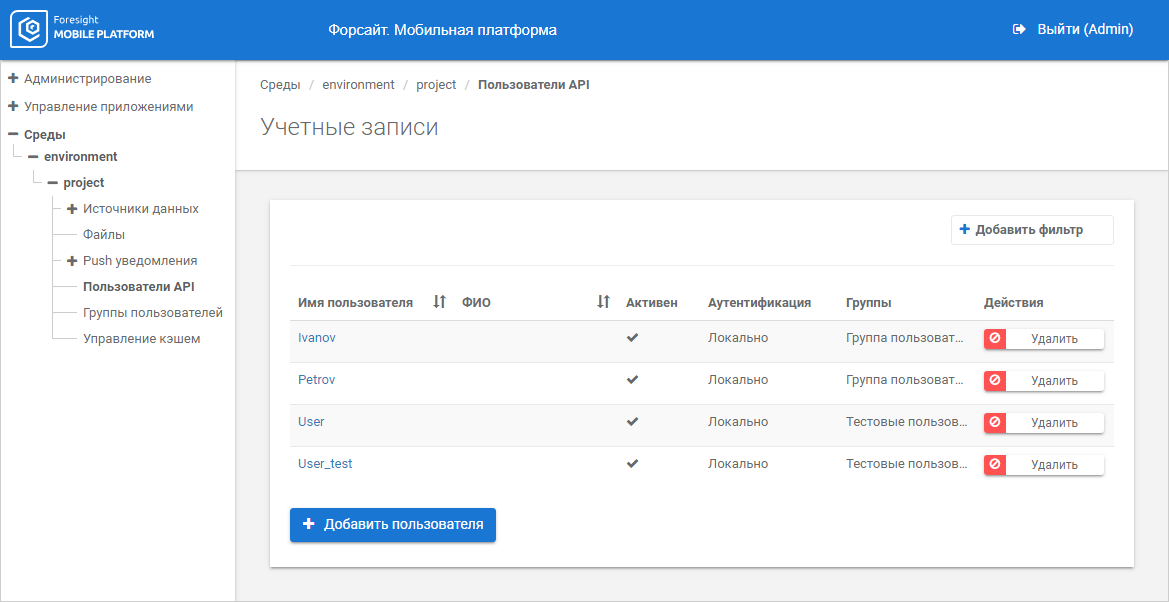Open the Ivanov user account link
The width and height of the screenshot is (1169, 602).
click(316, 338)
